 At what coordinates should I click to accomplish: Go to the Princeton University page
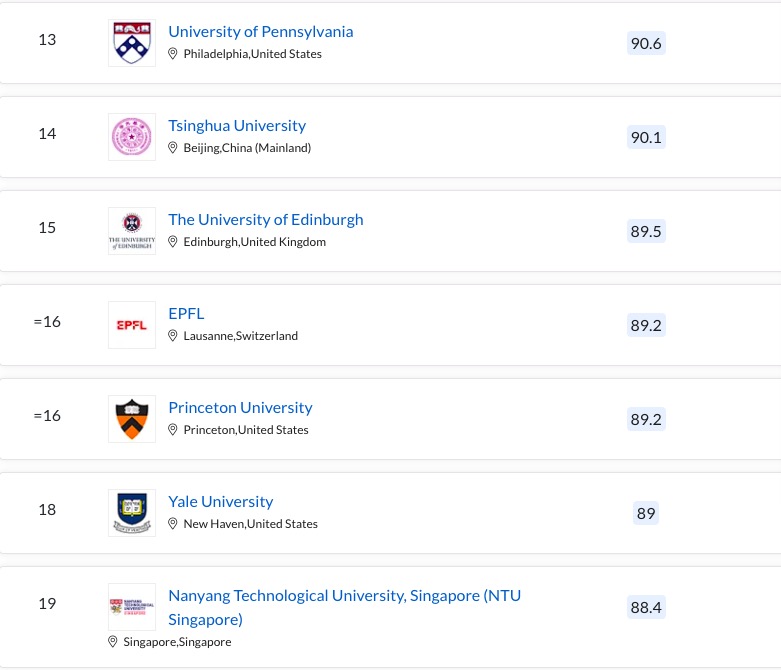pos(240,408)
